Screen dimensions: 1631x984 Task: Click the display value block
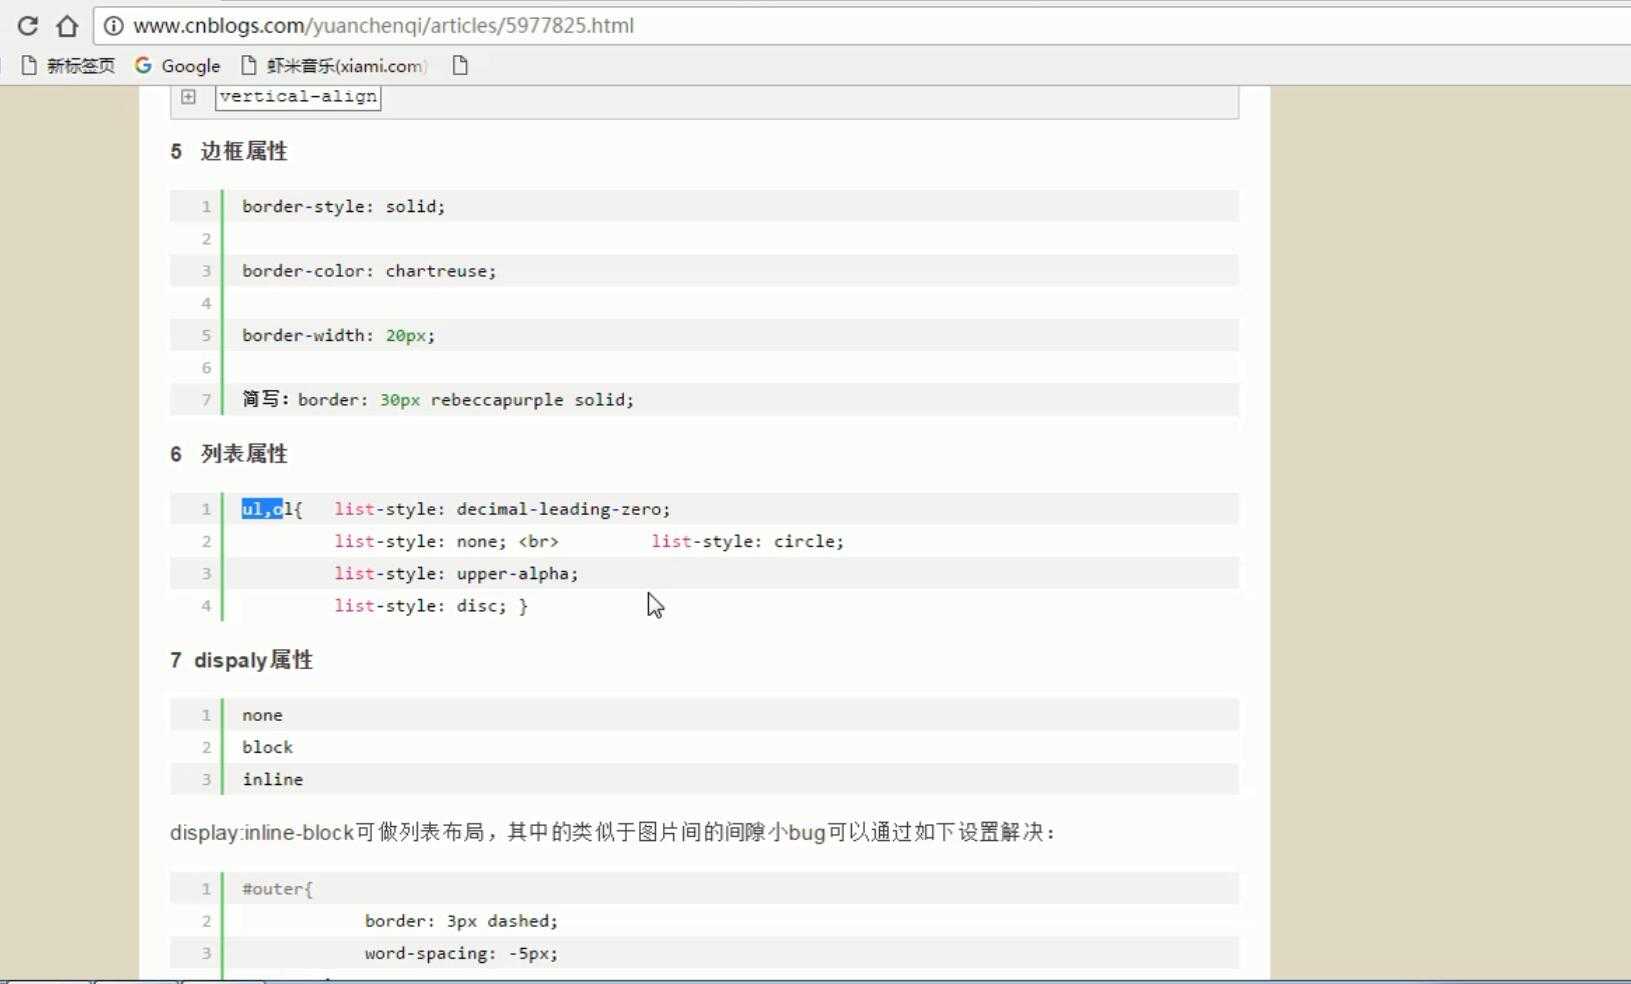267,747
